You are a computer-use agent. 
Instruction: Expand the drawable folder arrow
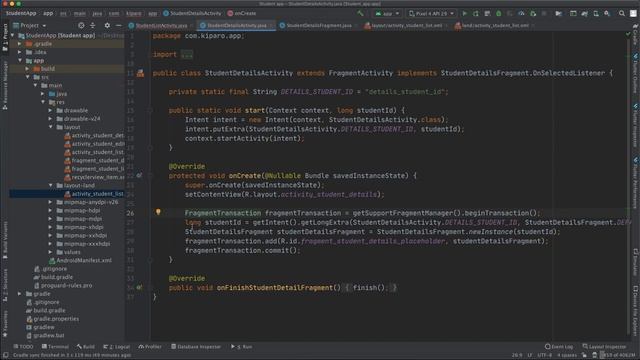click(51, 110)
